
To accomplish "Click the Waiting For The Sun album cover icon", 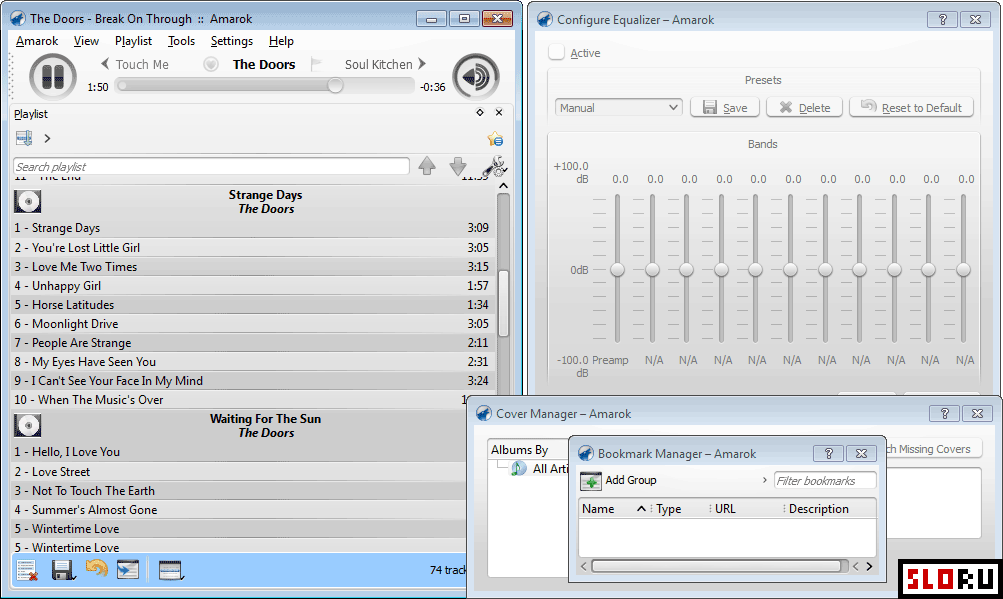I will pyautogui.click(x=28, y=426).
